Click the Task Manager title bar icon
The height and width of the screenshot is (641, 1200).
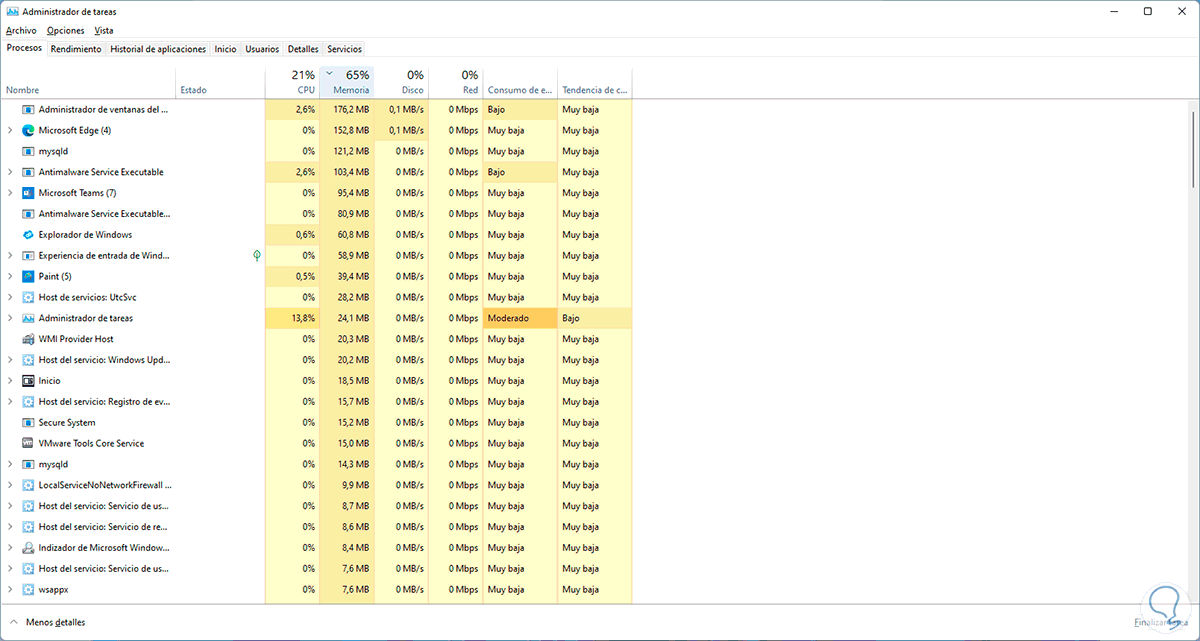pos(12,11)
